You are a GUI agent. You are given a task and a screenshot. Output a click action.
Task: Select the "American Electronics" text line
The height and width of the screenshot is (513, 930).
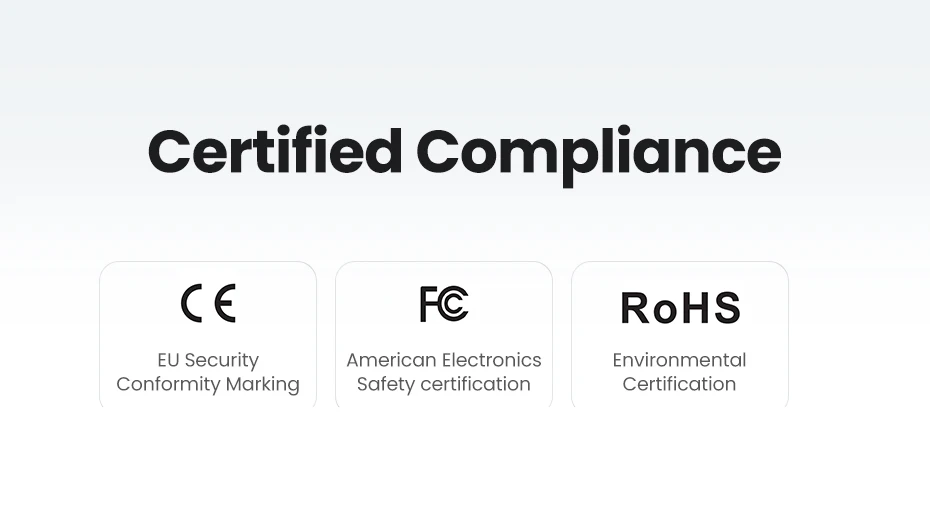[444, 360]
